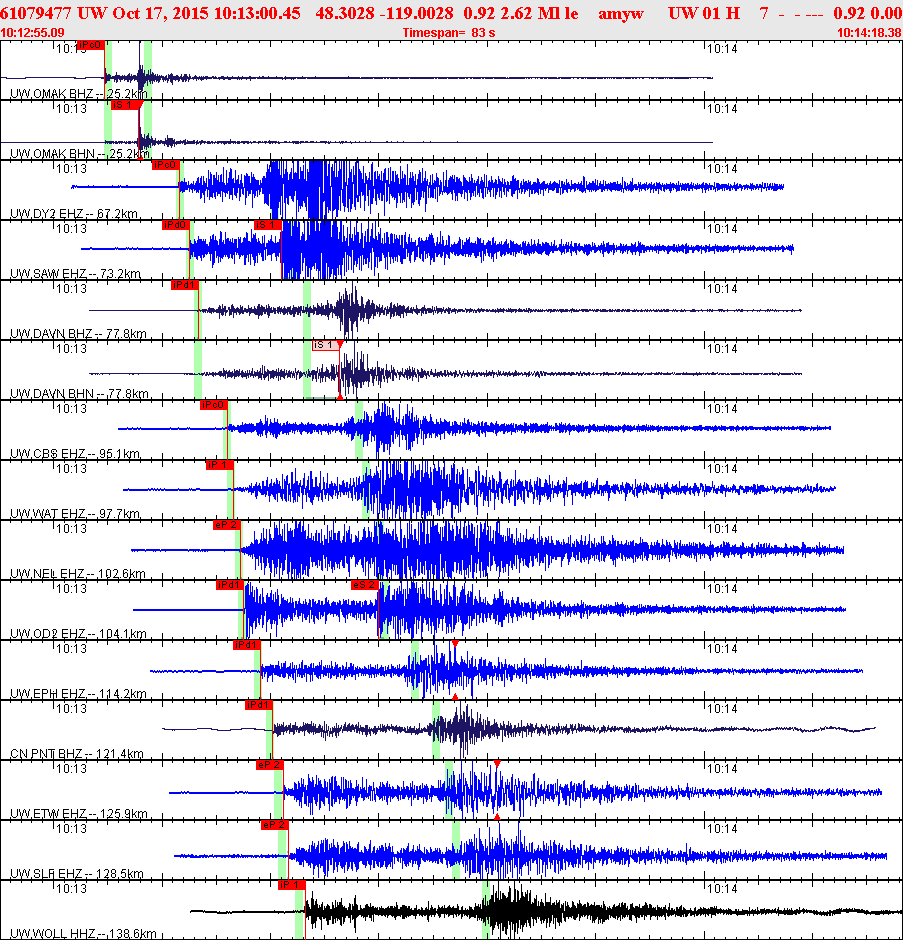903x940 pixels.
Task: Select the iPc0 pick flag on OMAK BHZ
Action: click(91, 45)
